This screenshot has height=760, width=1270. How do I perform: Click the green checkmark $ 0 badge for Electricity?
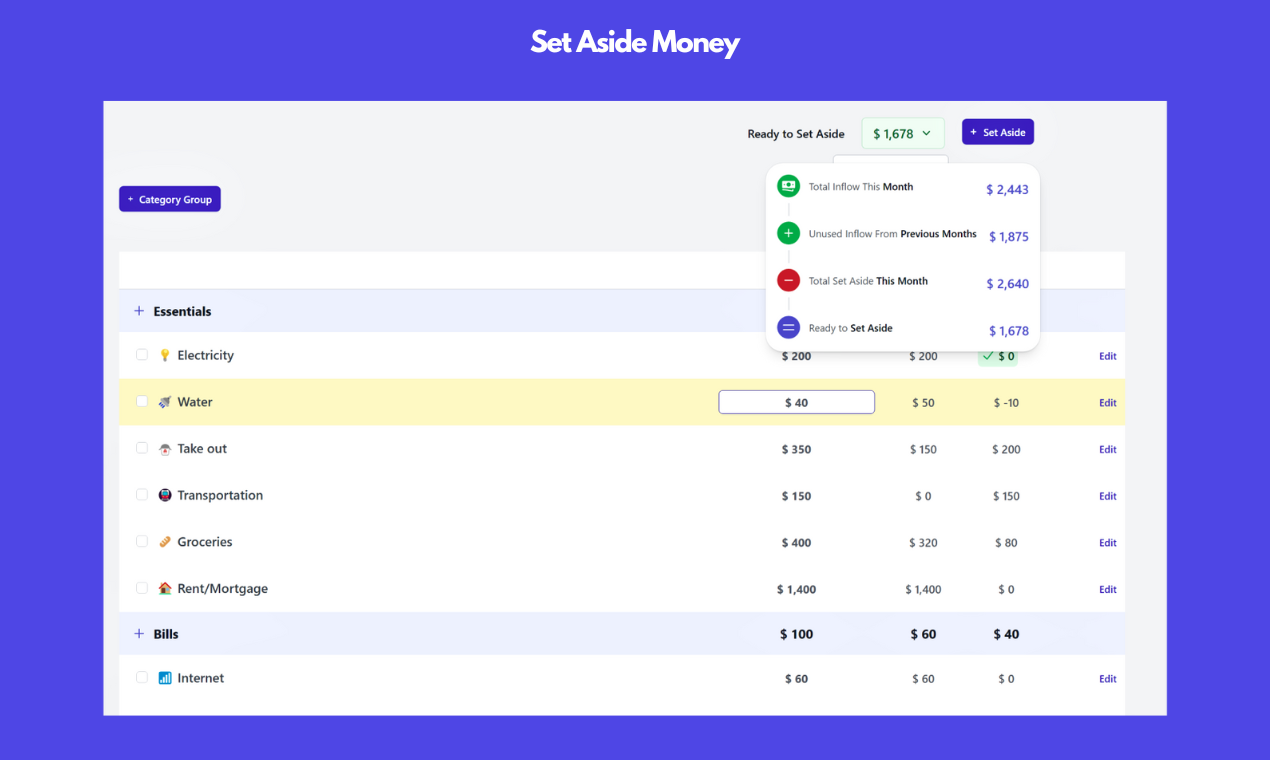(x=998, y=356)
